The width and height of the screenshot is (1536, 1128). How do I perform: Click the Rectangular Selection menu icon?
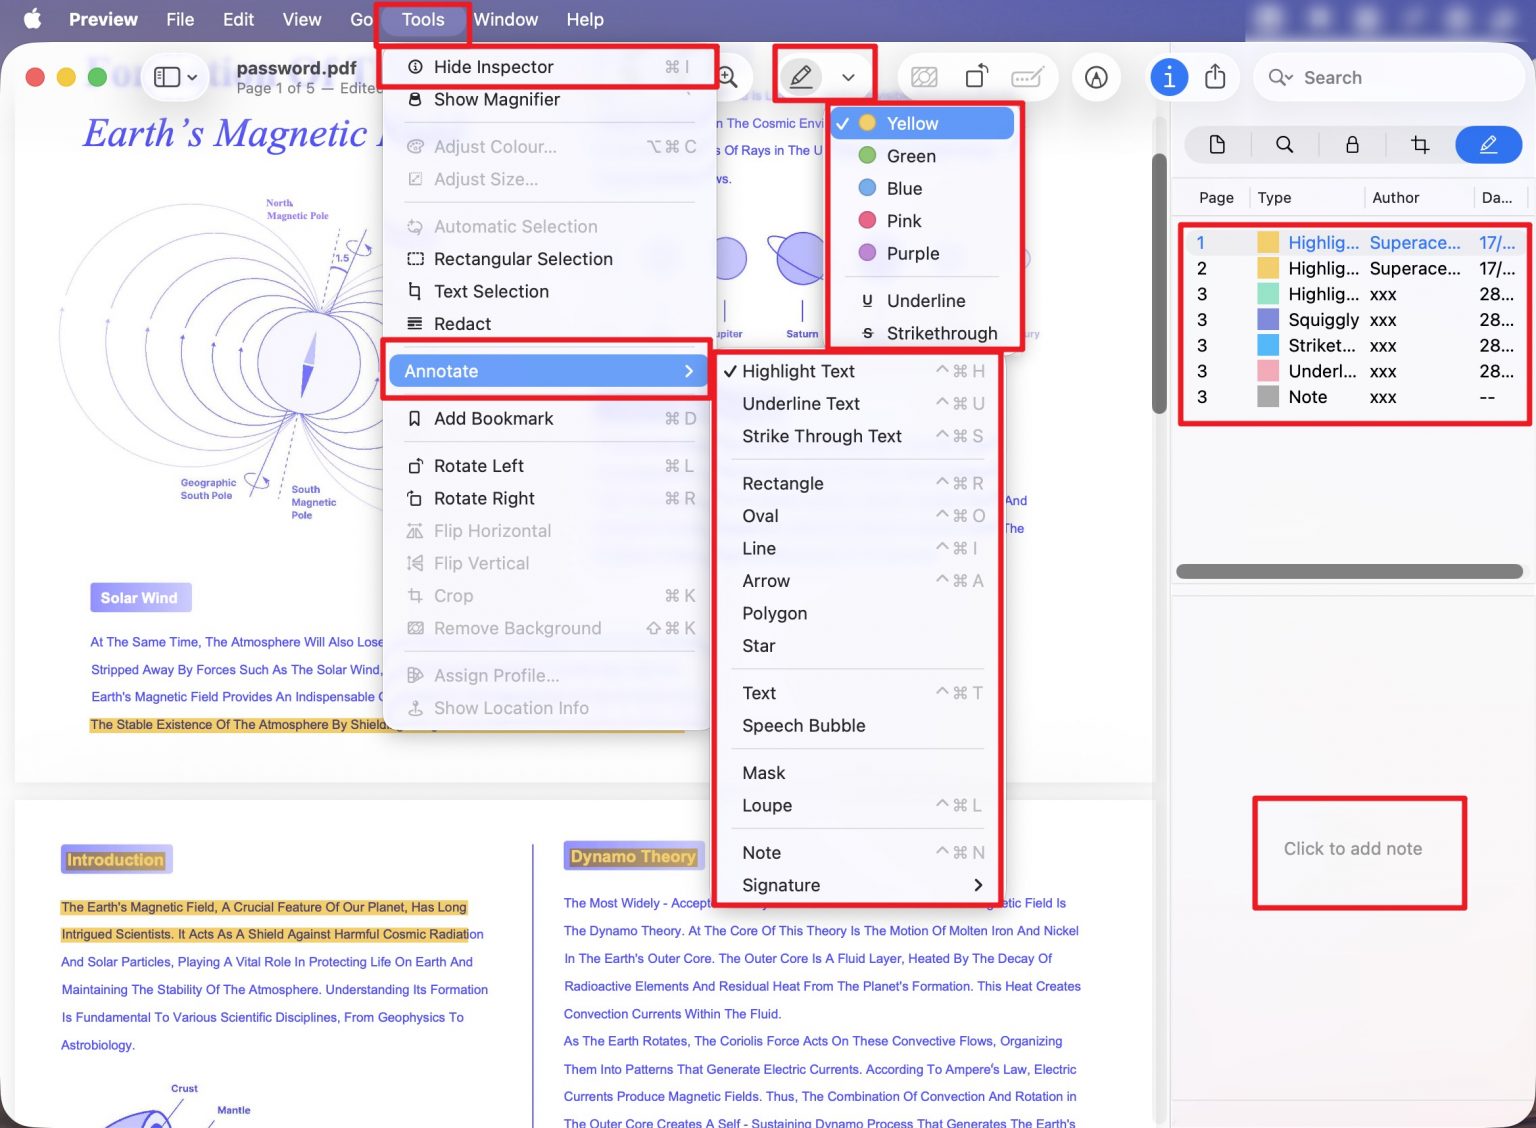(x=415, y=259)
